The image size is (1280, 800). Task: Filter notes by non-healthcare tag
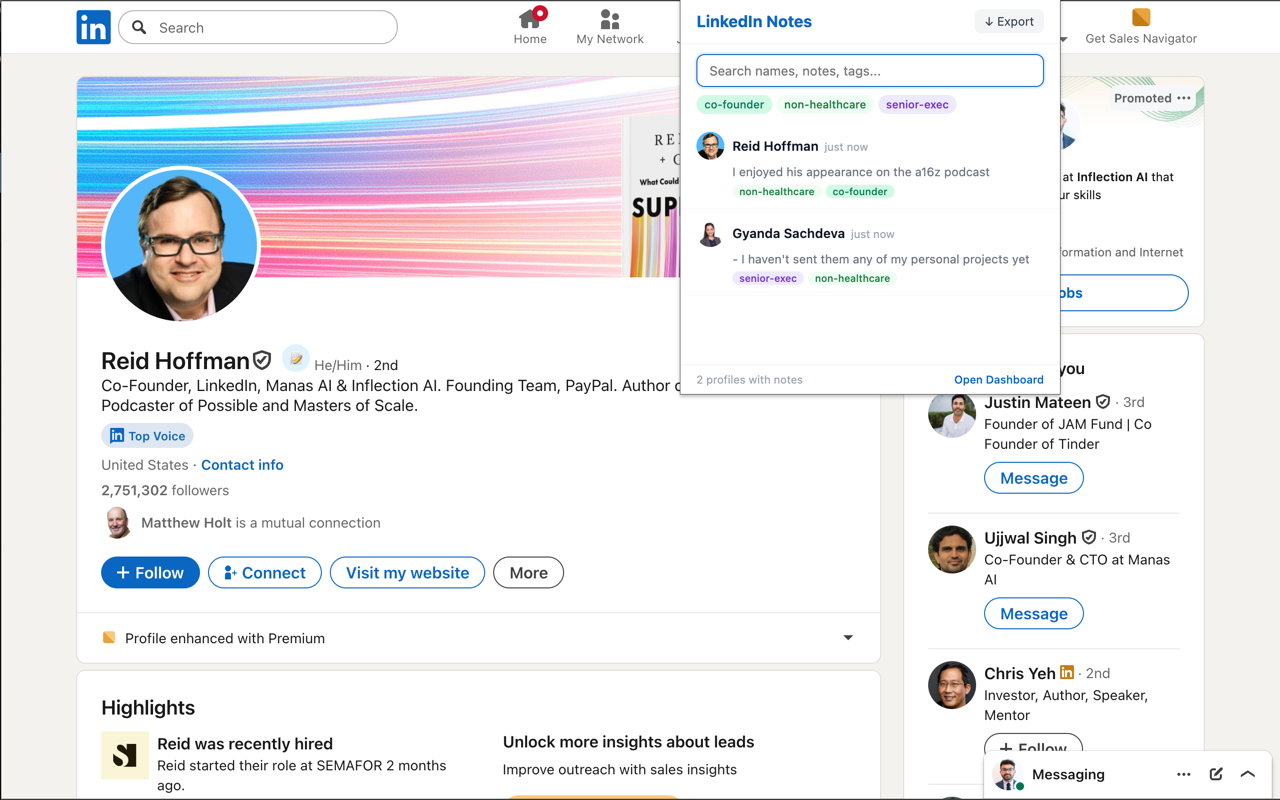825,104
